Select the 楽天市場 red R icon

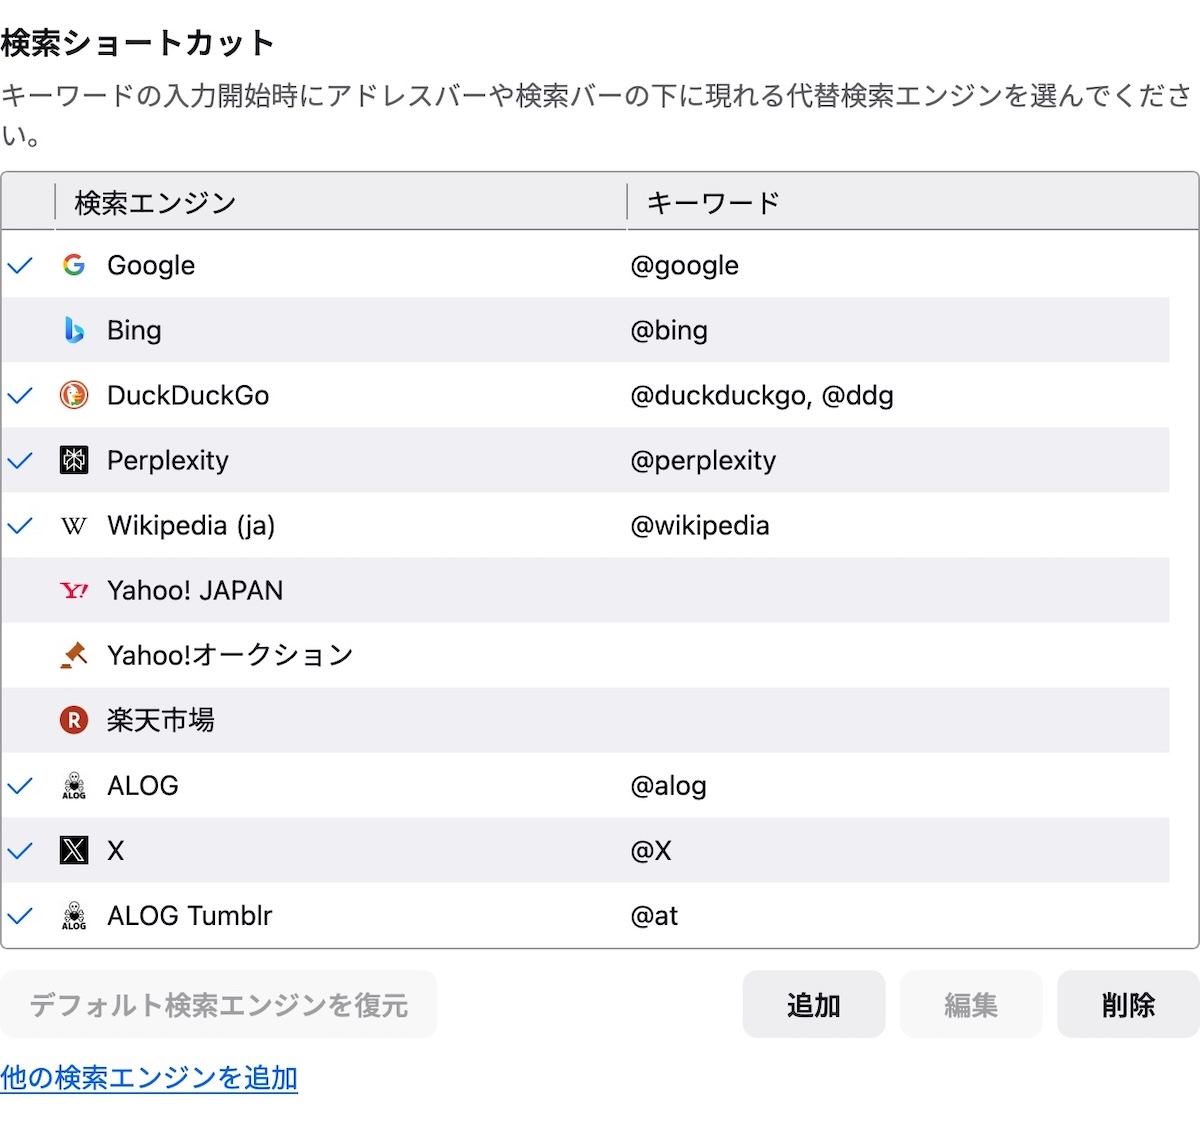(74, 720)
